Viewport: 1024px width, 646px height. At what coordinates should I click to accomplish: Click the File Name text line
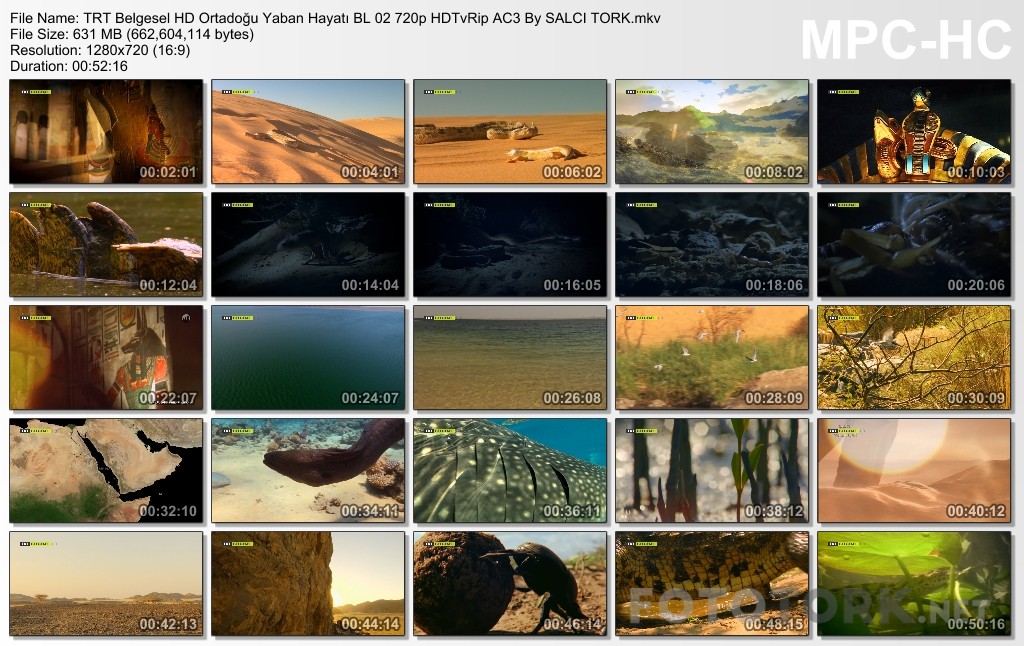point(335,18)
